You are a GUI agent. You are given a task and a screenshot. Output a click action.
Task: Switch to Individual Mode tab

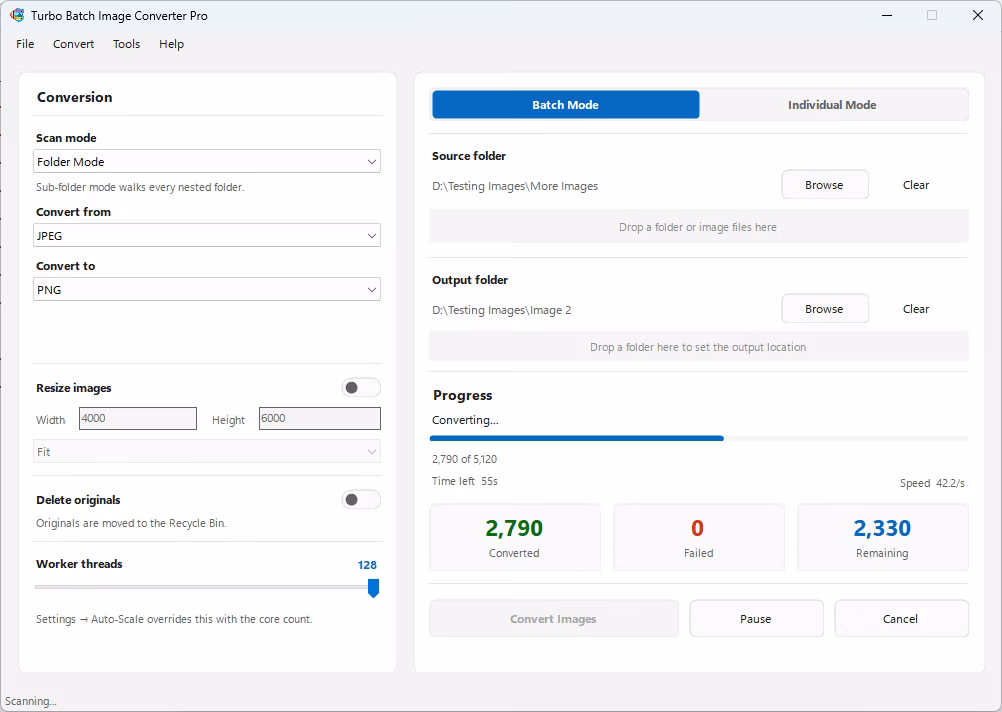[x=832, y=105]
